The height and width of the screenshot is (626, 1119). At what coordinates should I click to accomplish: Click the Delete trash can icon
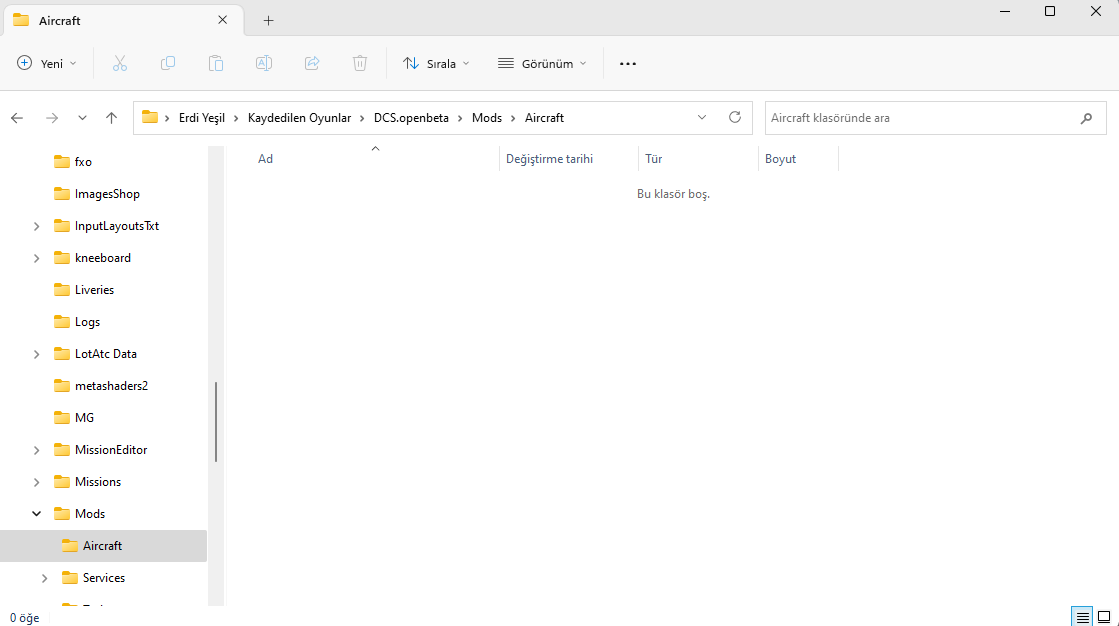click(x=360, y=64)
